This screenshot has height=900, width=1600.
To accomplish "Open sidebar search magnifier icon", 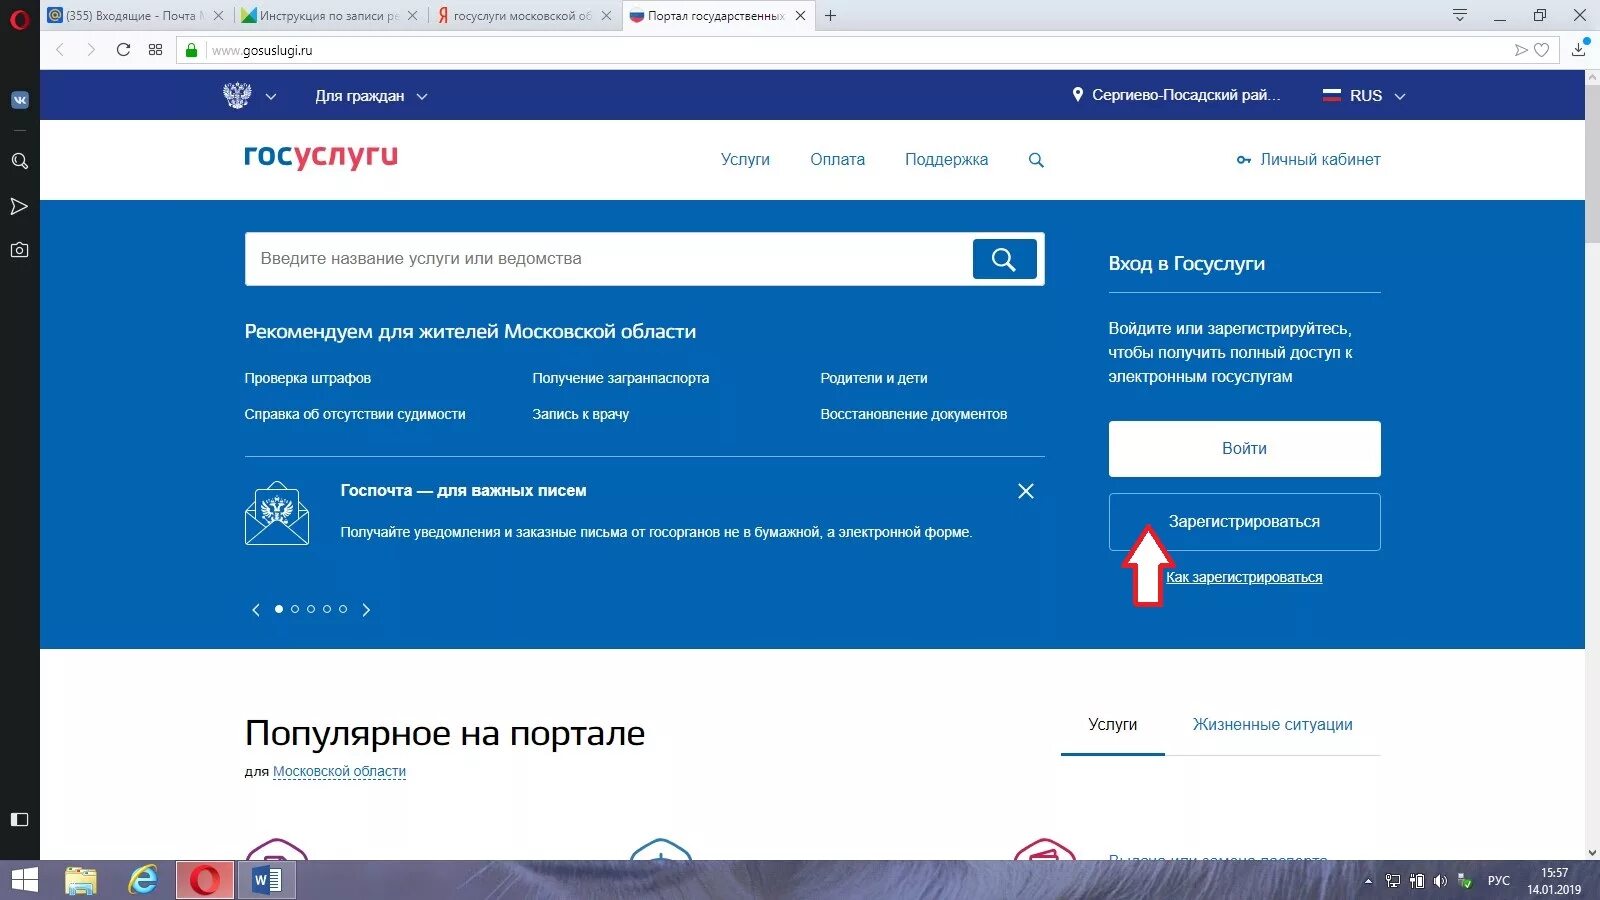I will click(x=19, y=161).
